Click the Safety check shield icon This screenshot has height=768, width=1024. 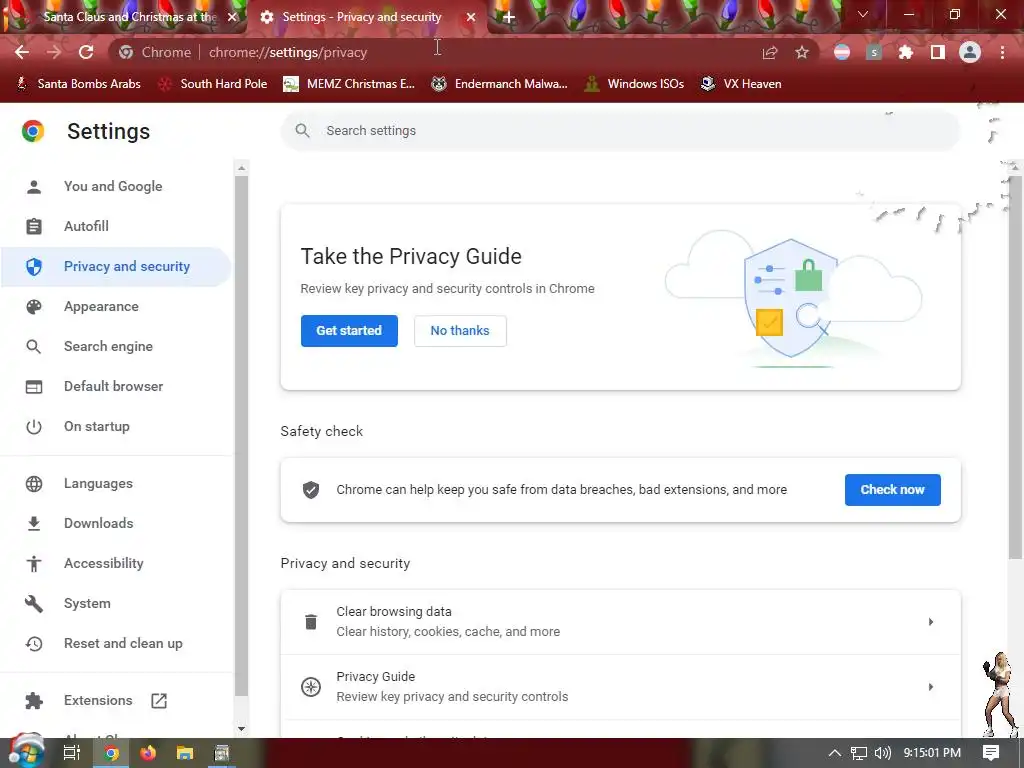(311, 490)
